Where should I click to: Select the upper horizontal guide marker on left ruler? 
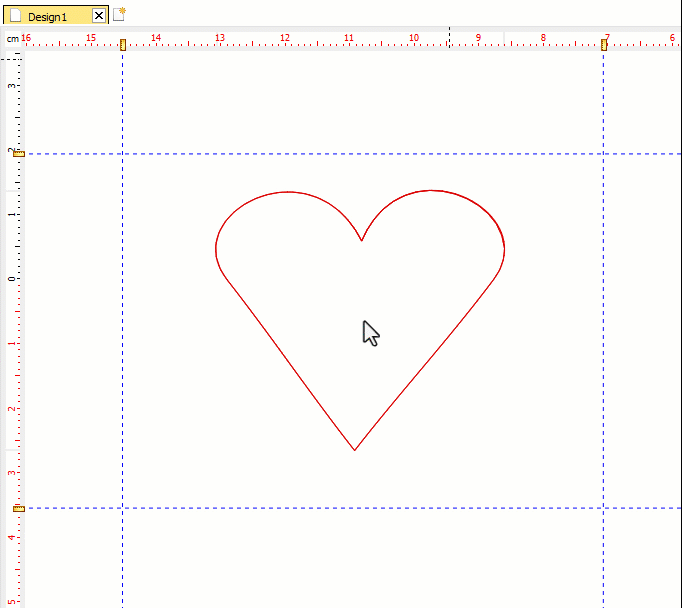pos(19,154)
